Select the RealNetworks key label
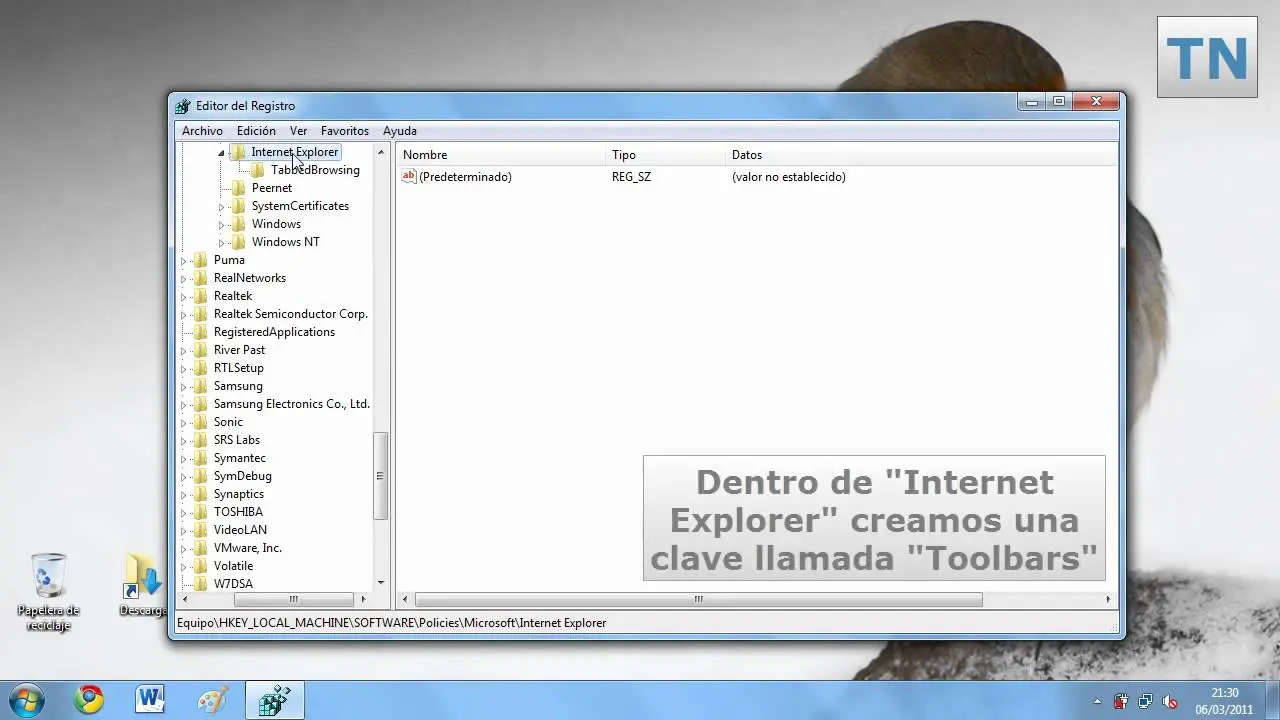 pos(250,278)
